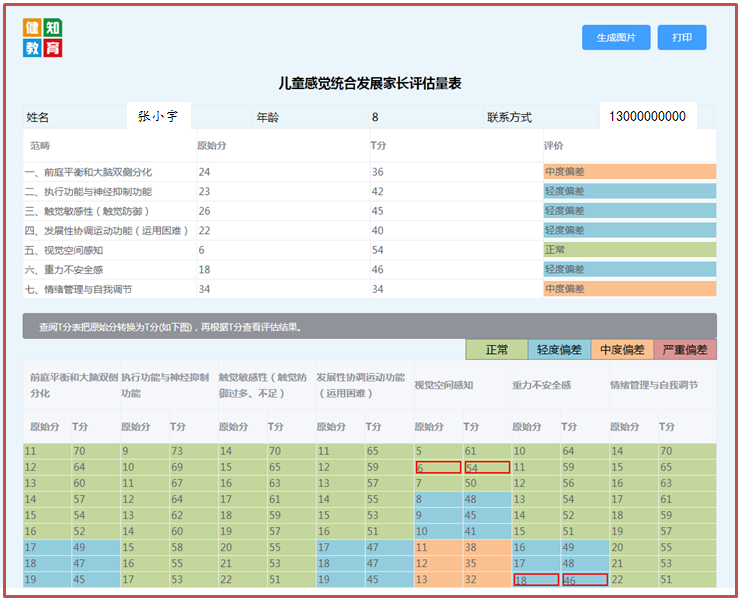This screenshot has height=602, width=740.
Task: Click the 轻度偏差 rating for 重力不安全感
Action: pos(630,269)
